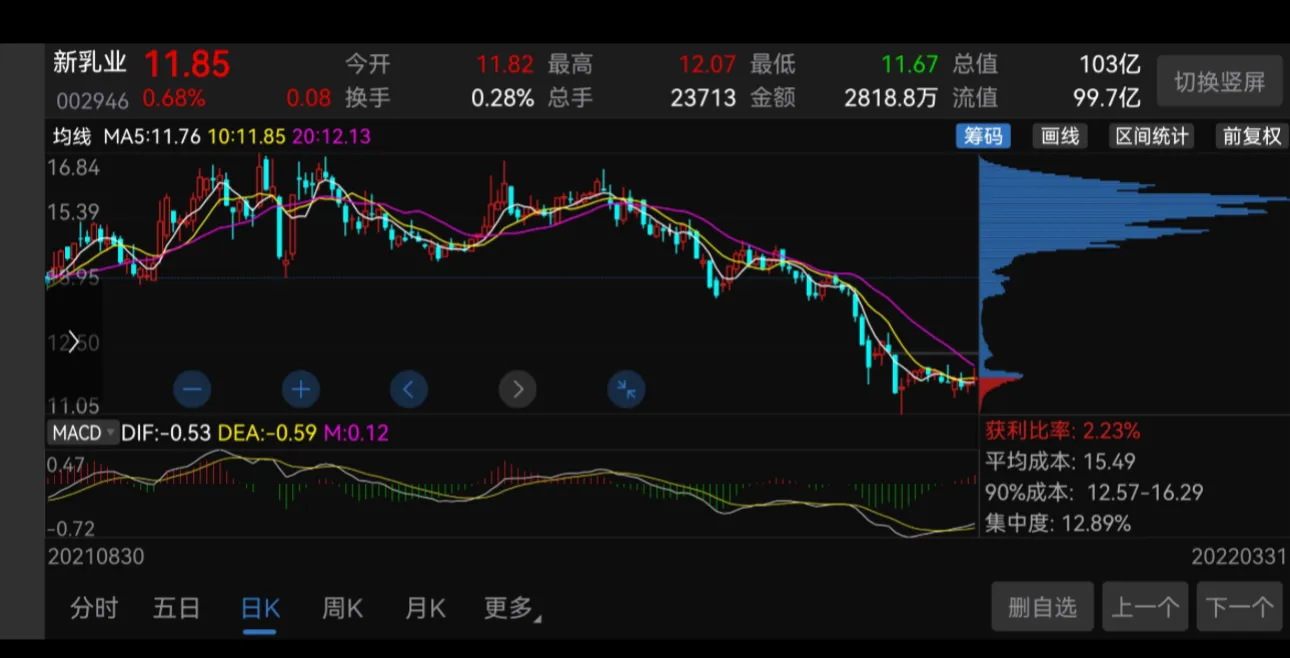Go to next stock with 下一个

tap(1240, 606)
